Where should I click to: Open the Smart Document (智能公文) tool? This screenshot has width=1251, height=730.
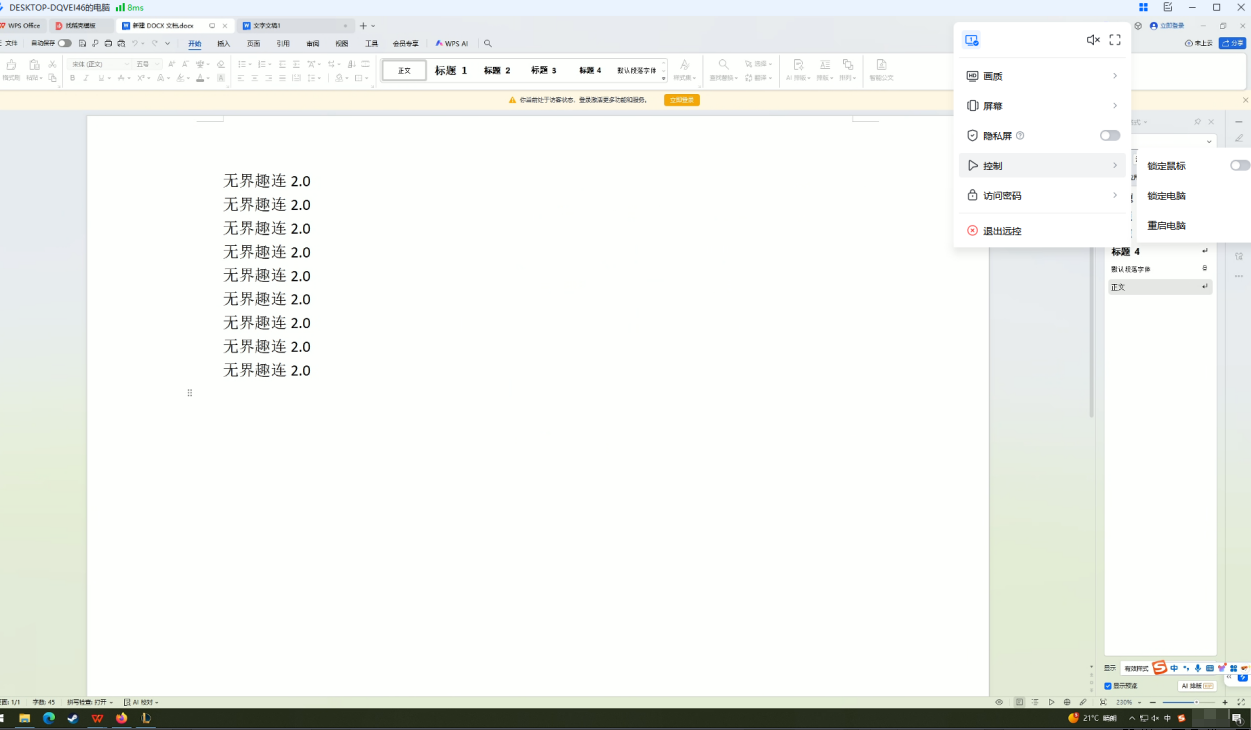(881, 69)
